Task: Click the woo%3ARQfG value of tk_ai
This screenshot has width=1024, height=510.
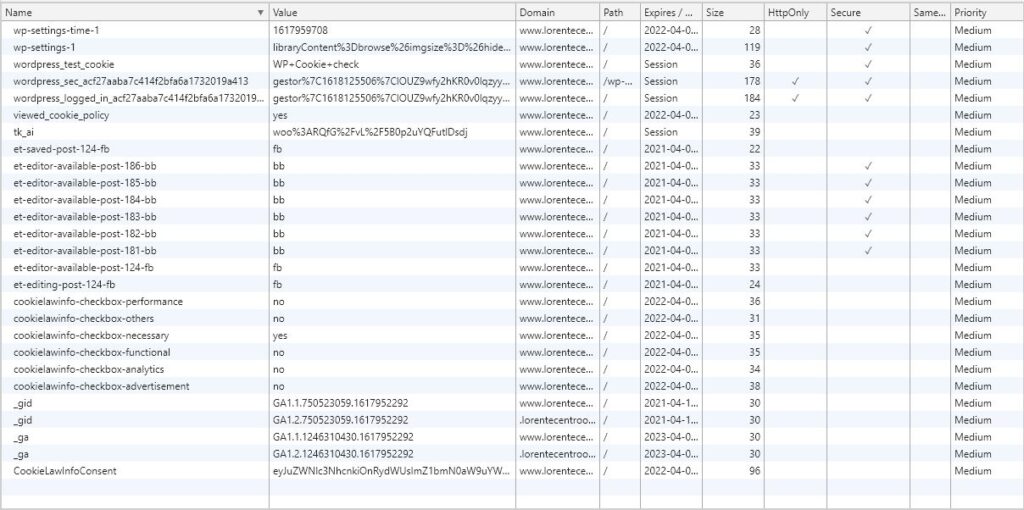Action: tap(370, 132)
